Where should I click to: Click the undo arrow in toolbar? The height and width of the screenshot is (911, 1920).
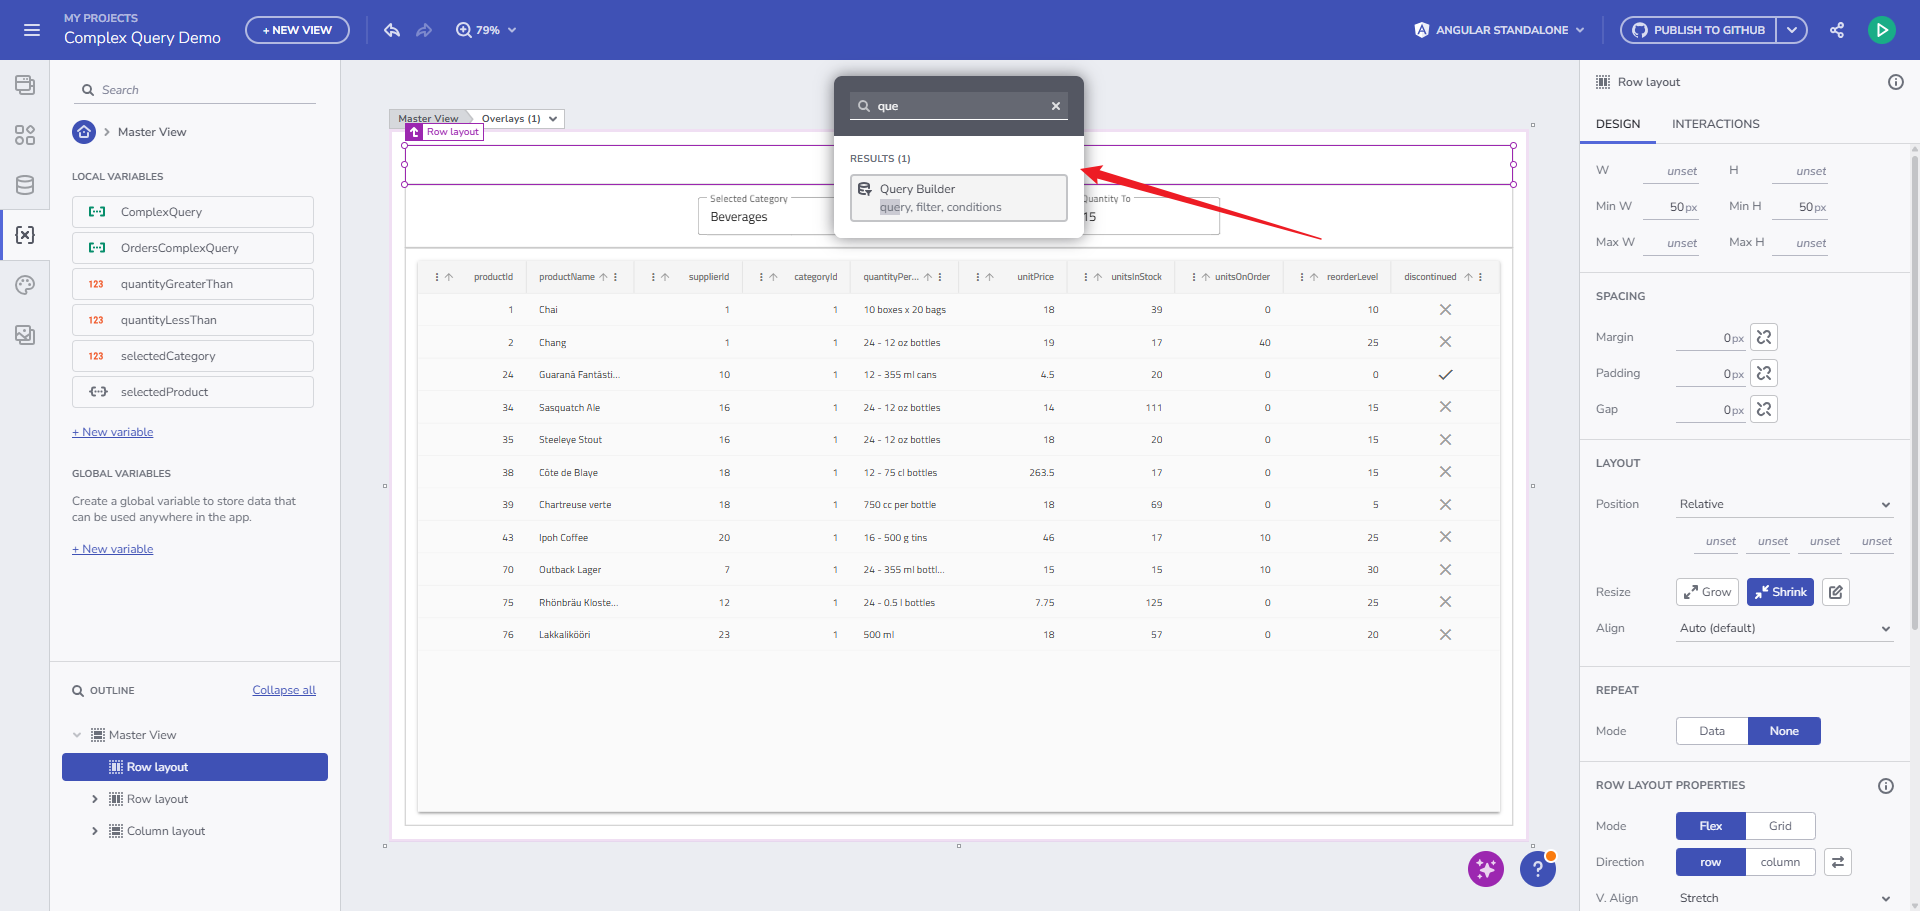pos(392,30)
